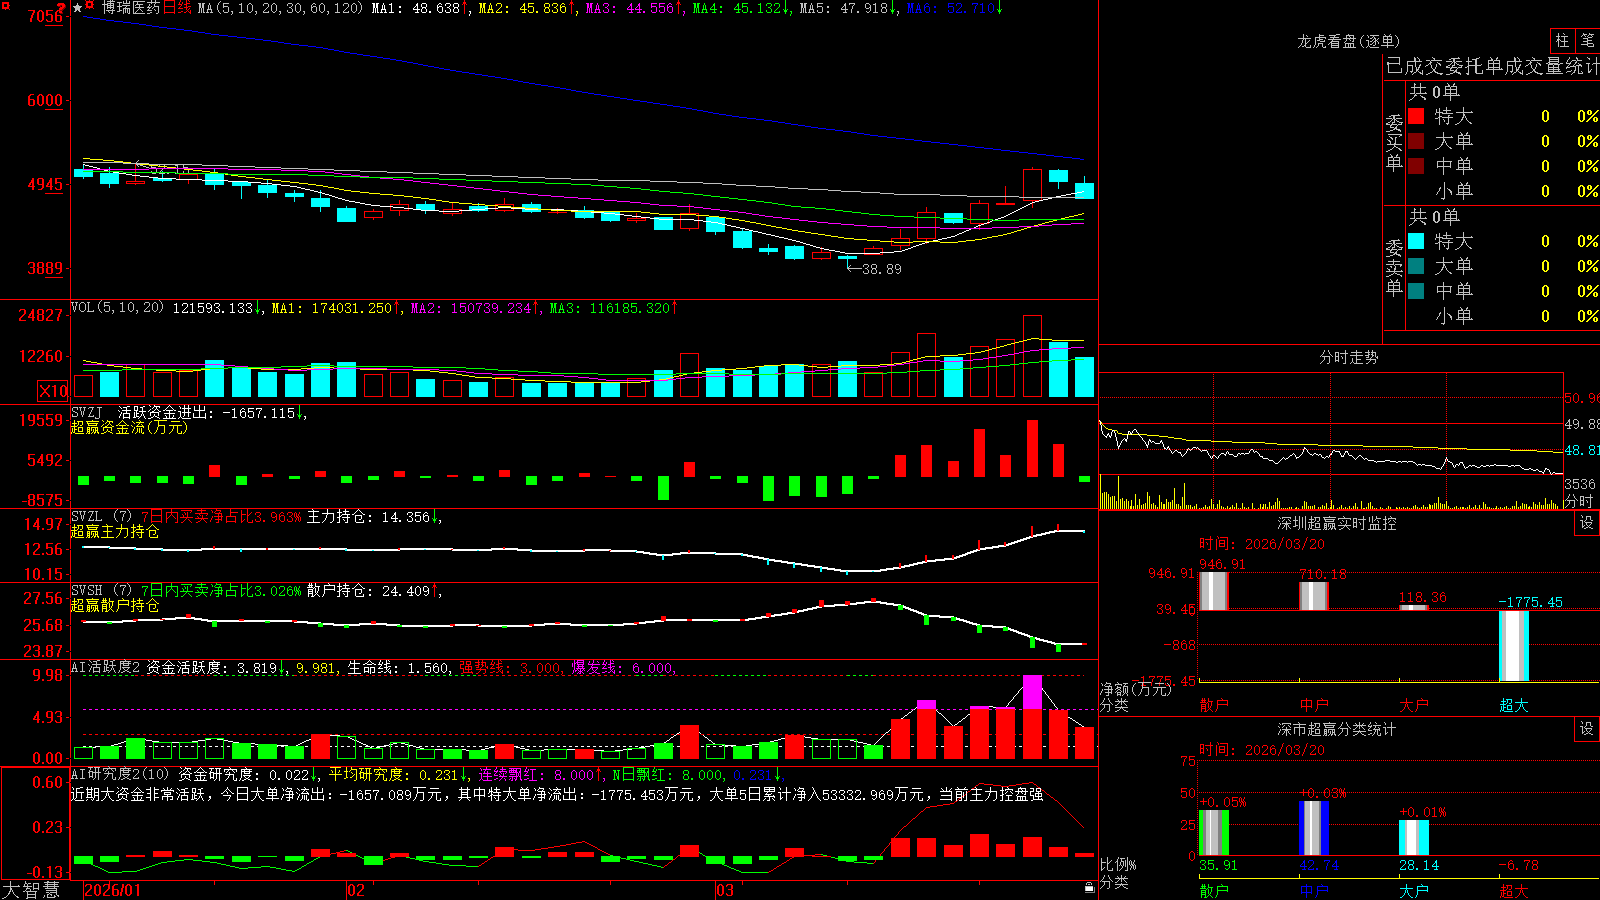
Task: Click the 龙虎看盘(逐单) panel title
Action: tap(1348, 41)
